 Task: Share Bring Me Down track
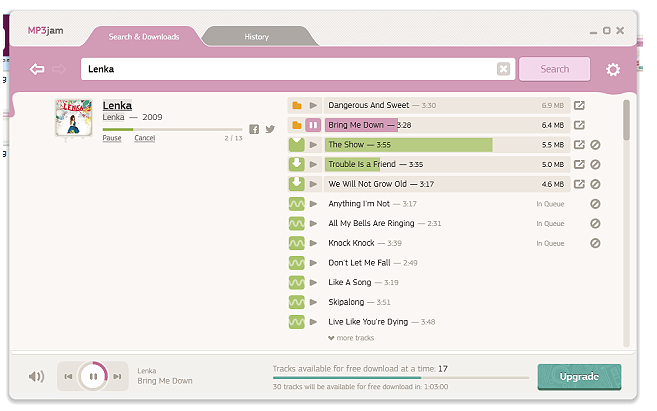pos(579,125)
